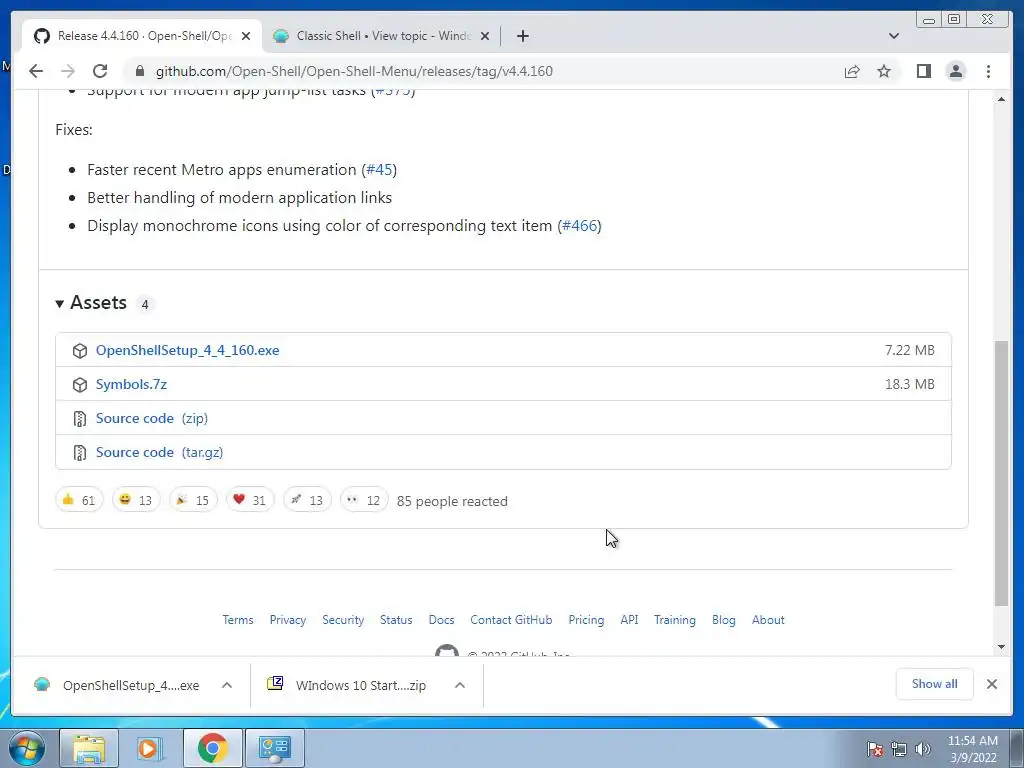Reload the GitHub release page
Viewport: 1024px width, 768px height.
pos(100,71)
